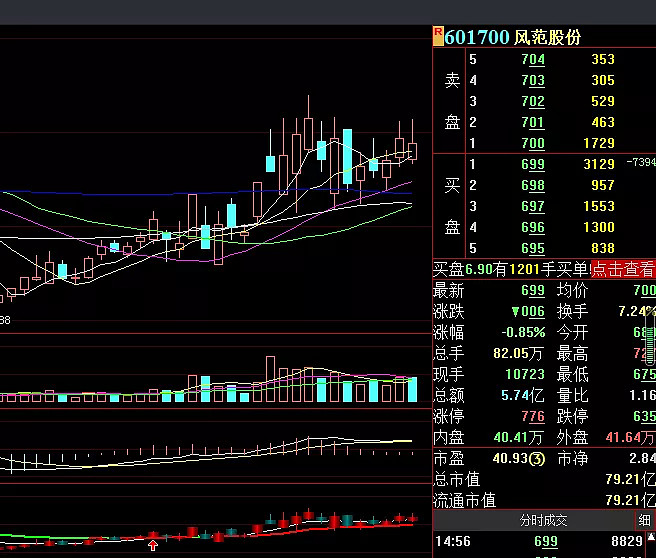Click buy 1 volume 3129

[x=599, y=164]
